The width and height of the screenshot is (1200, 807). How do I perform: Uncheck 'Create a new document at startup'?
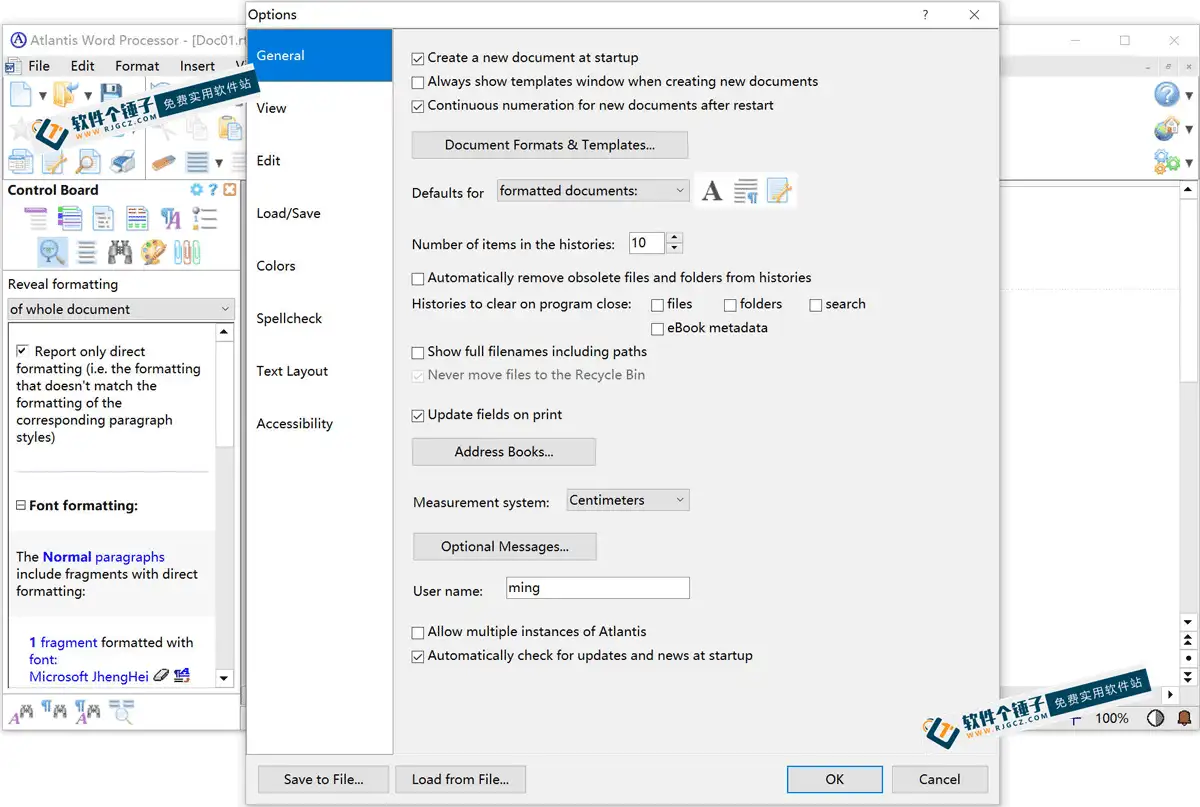point(418,58)
